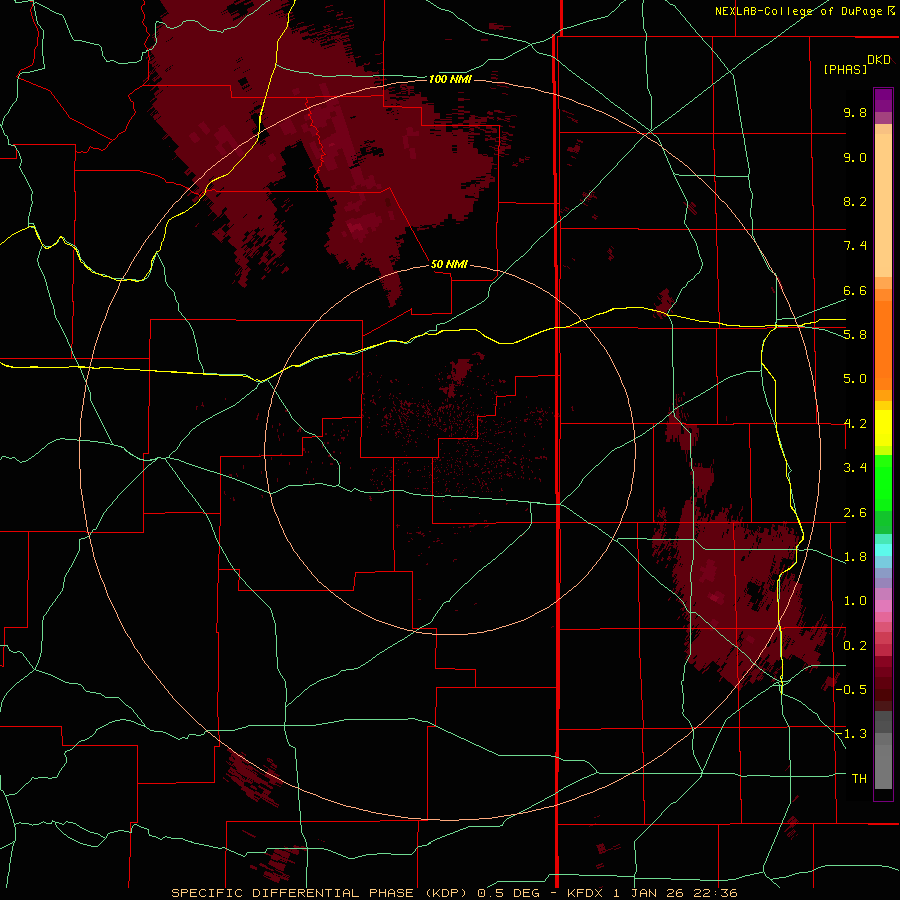Pick the purple segment atop the color bar

[883, 100]
